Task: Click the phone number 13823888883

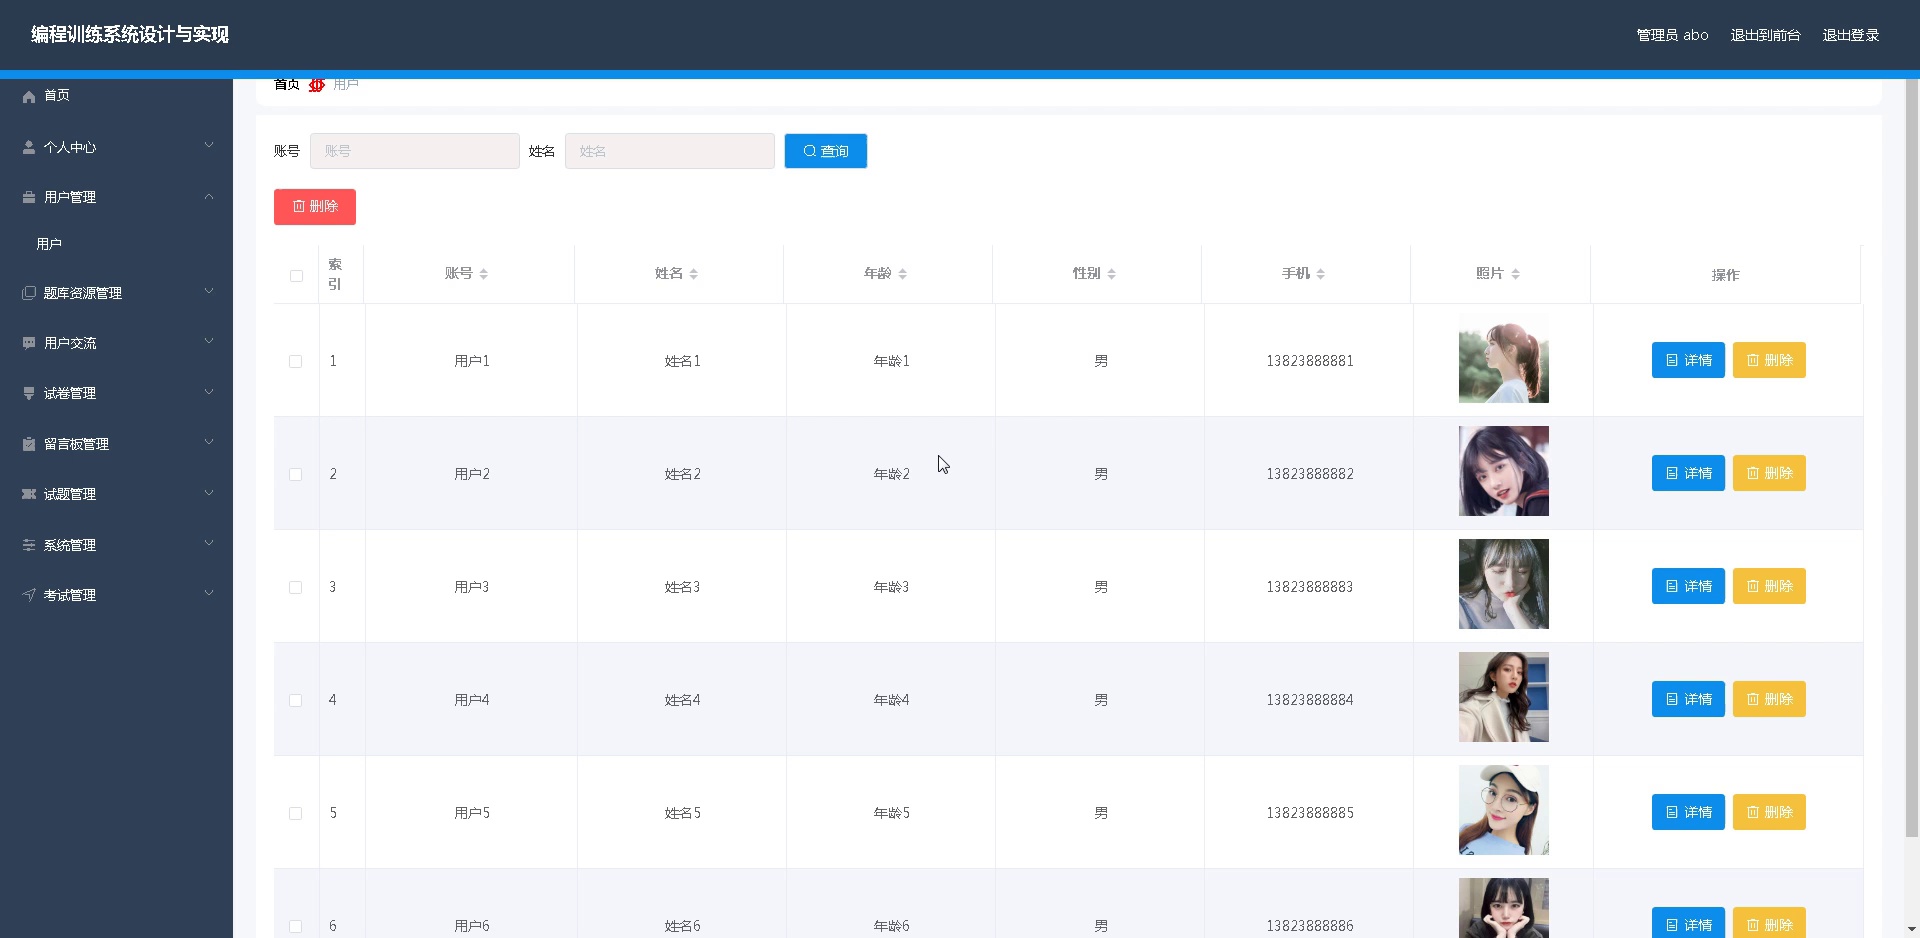Action: point(1309,587)
